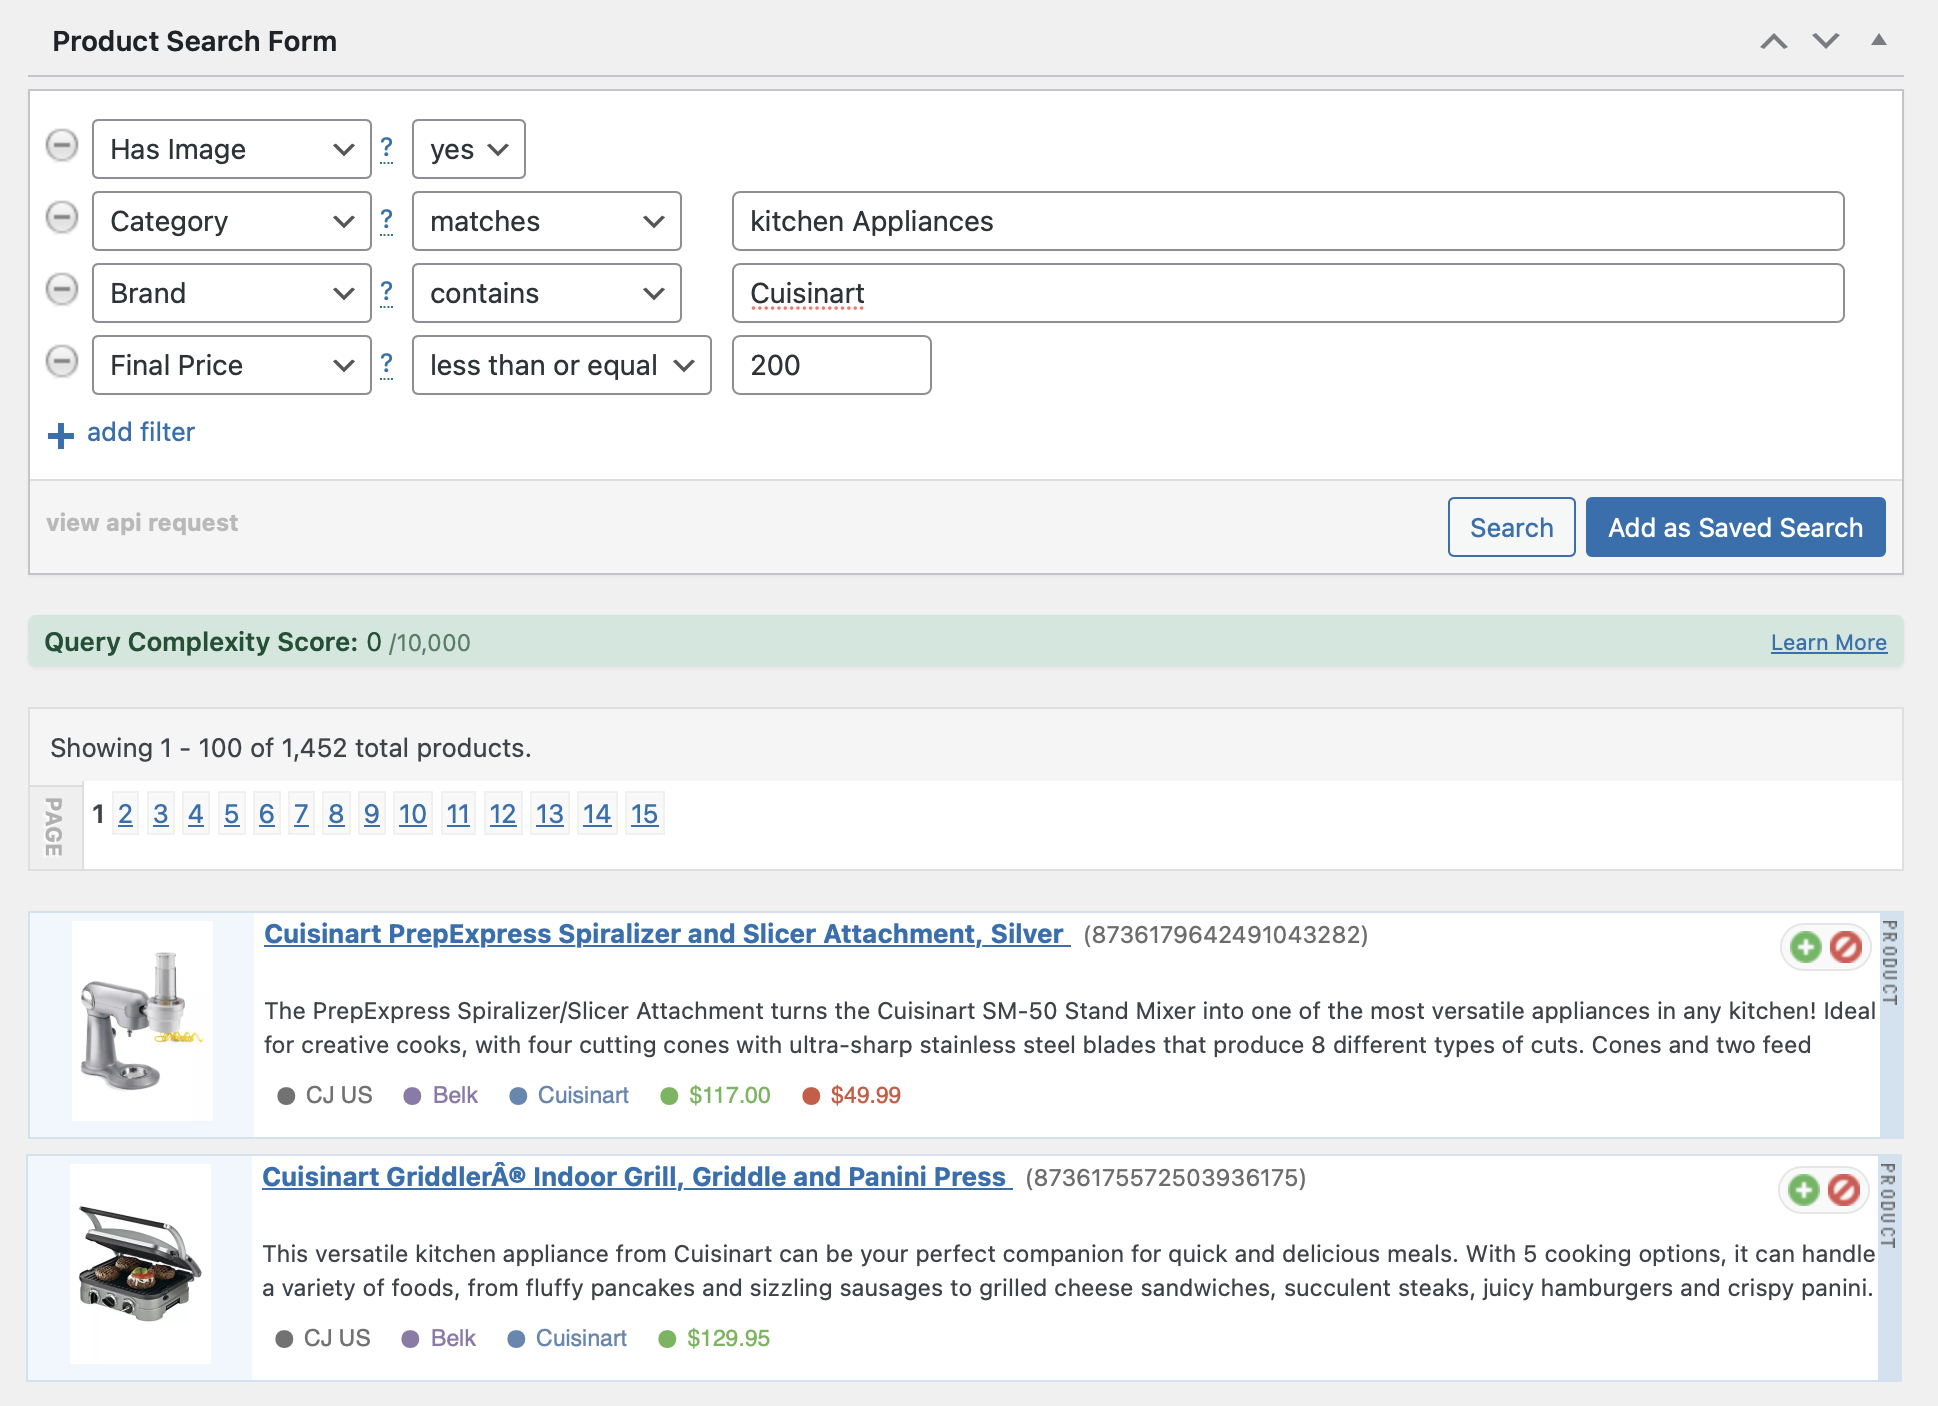Viewport: 1938px width, 1406px height.
Task: Remove the Brand filter row
Action: [62, 289]
